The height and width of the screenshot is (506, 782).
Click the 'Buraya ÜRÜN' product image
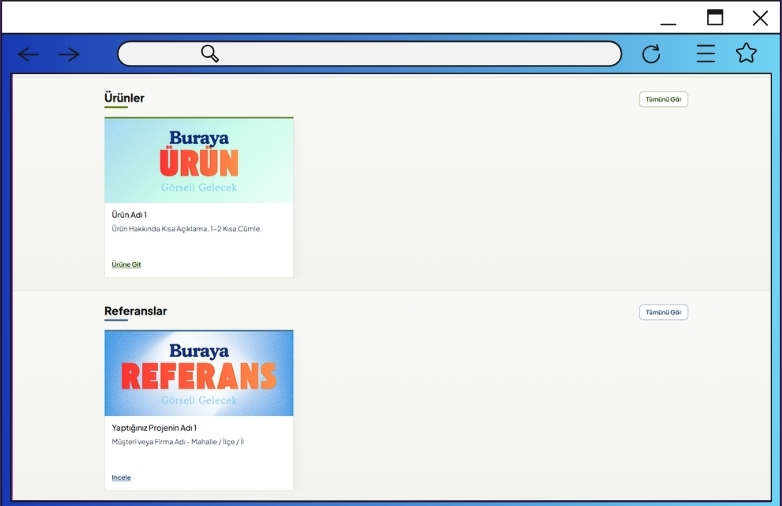(199, 160)
